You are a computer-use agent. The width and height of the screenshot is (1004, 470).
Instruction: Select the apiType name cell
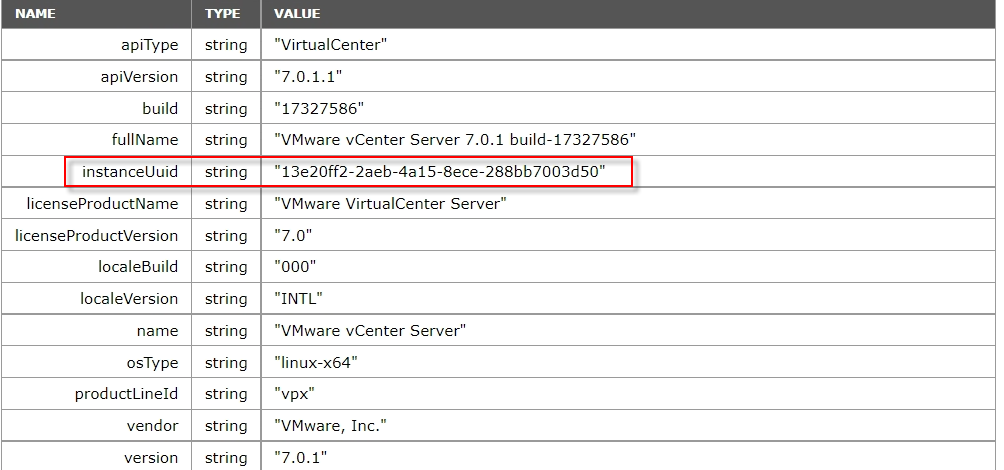(96, 45)
